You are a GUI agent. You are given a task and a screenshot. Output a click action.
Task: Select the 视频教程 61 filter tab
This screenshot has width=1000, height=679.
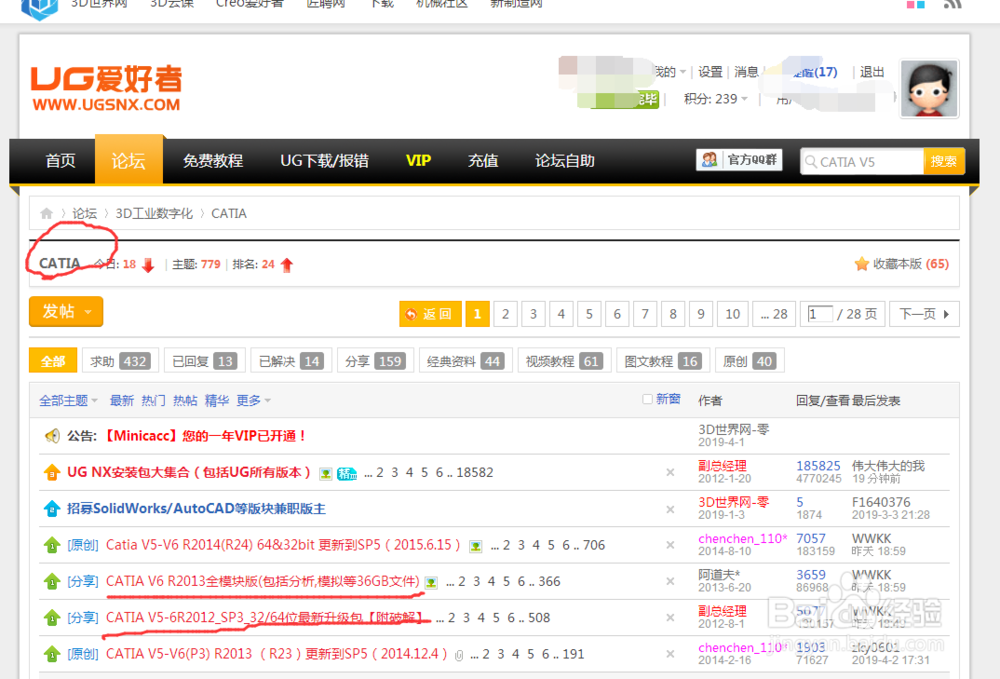[x=564, y=361]
